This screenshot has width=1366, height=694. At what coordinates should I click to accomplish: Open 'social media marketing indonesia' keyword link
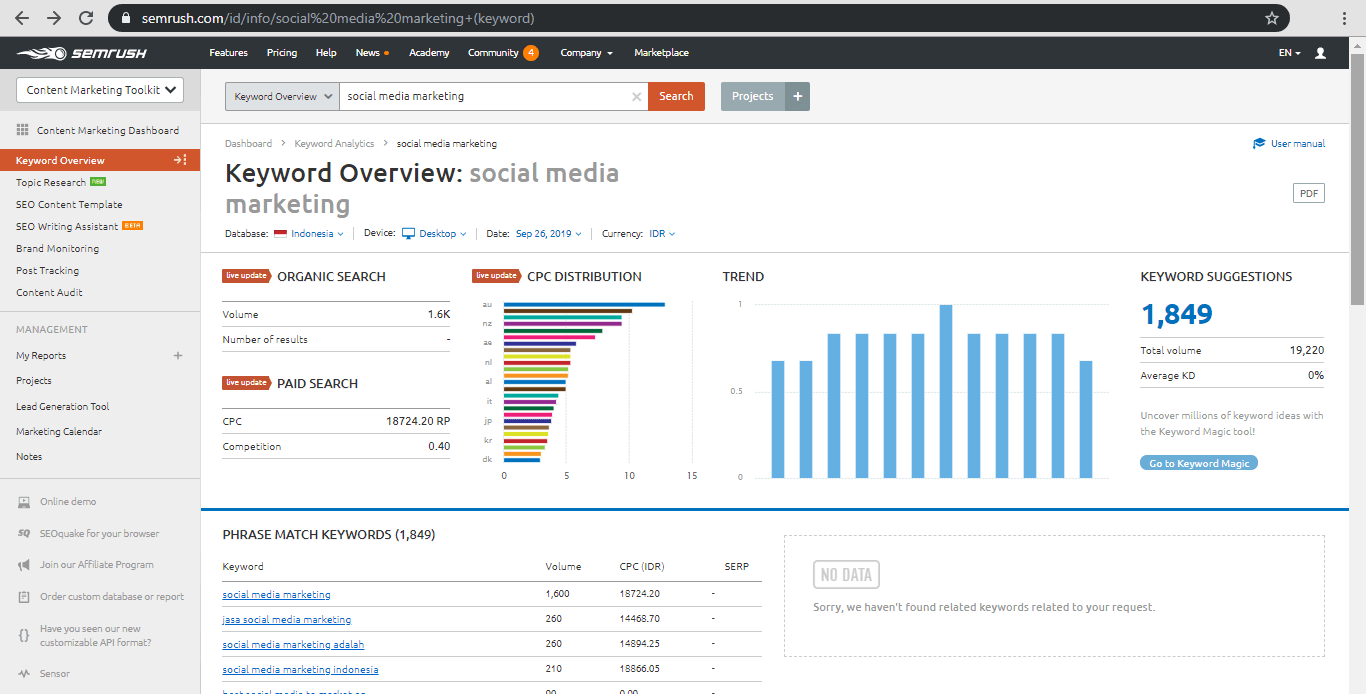pos(300,669)
